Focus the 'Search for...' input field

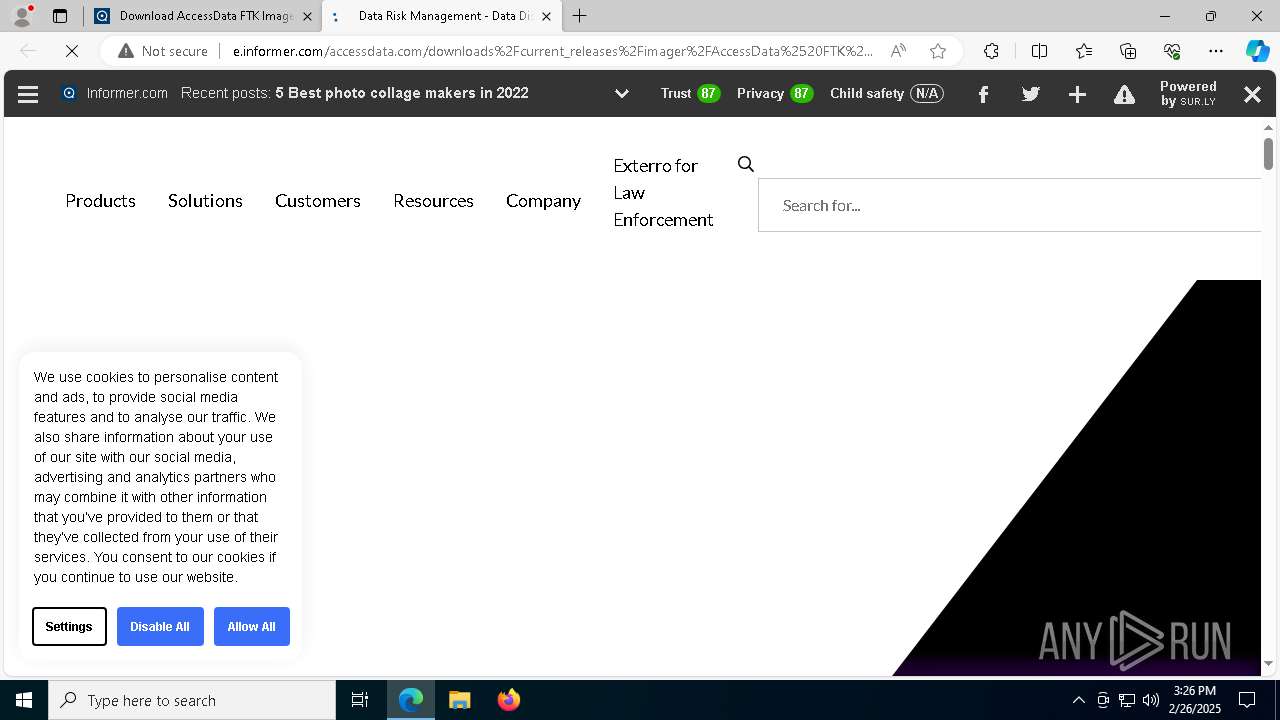pos(1010,205)
